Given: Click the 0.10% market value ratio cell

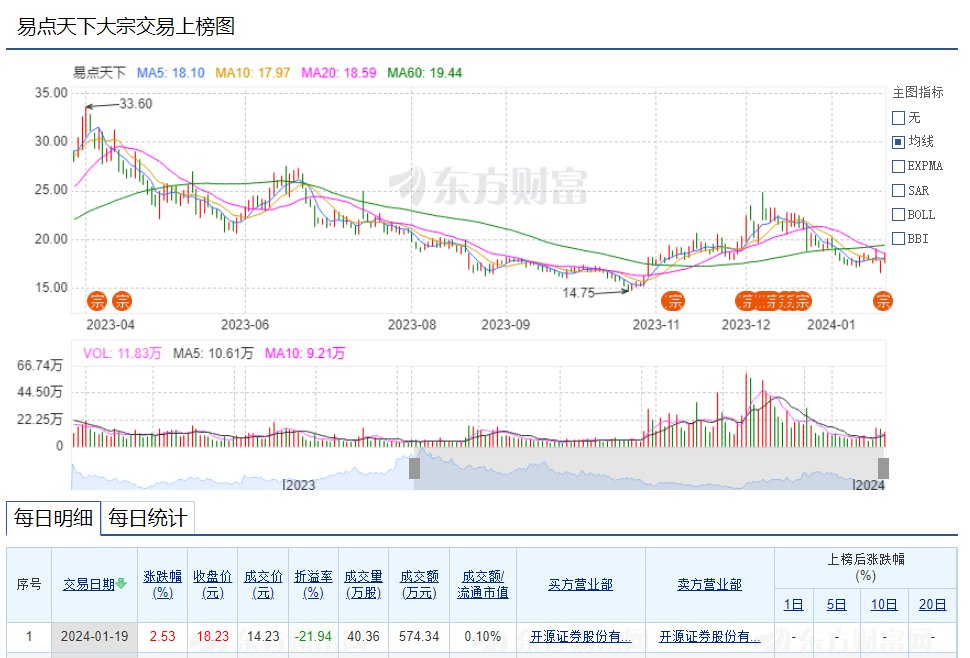Looking at the screenshot, I should pyautogui.click(x=483, y=636).
